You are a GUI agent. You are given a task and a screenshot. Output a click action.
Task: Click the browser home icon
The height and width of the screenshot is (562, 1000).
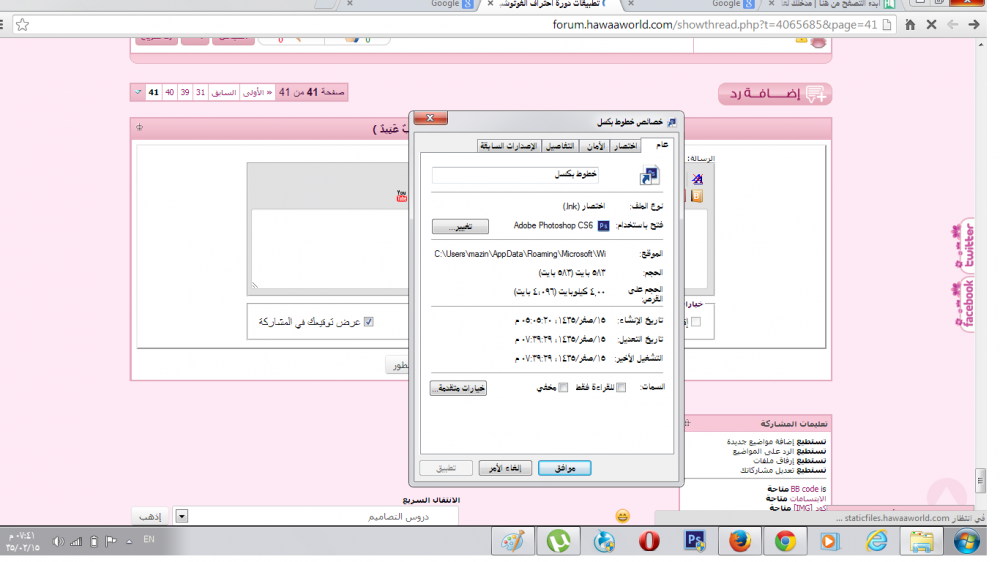(910, 24)
